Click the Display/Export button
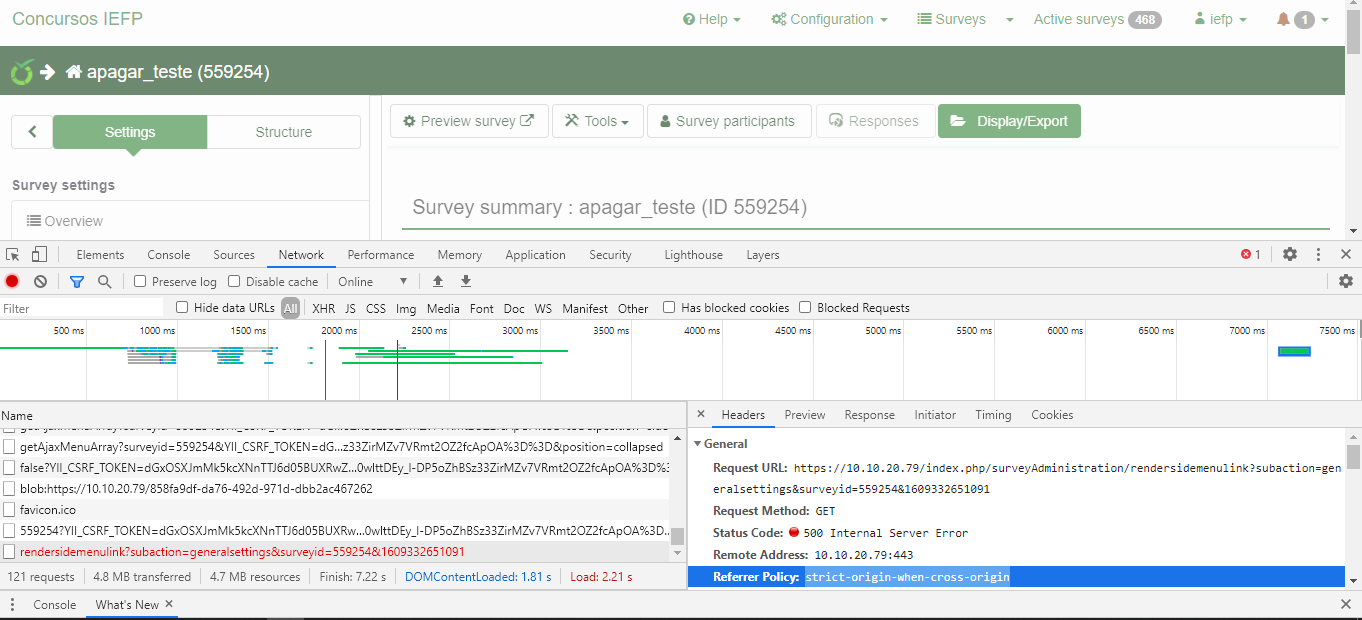The image size is (1362, 620). [x=1009, y=121]
